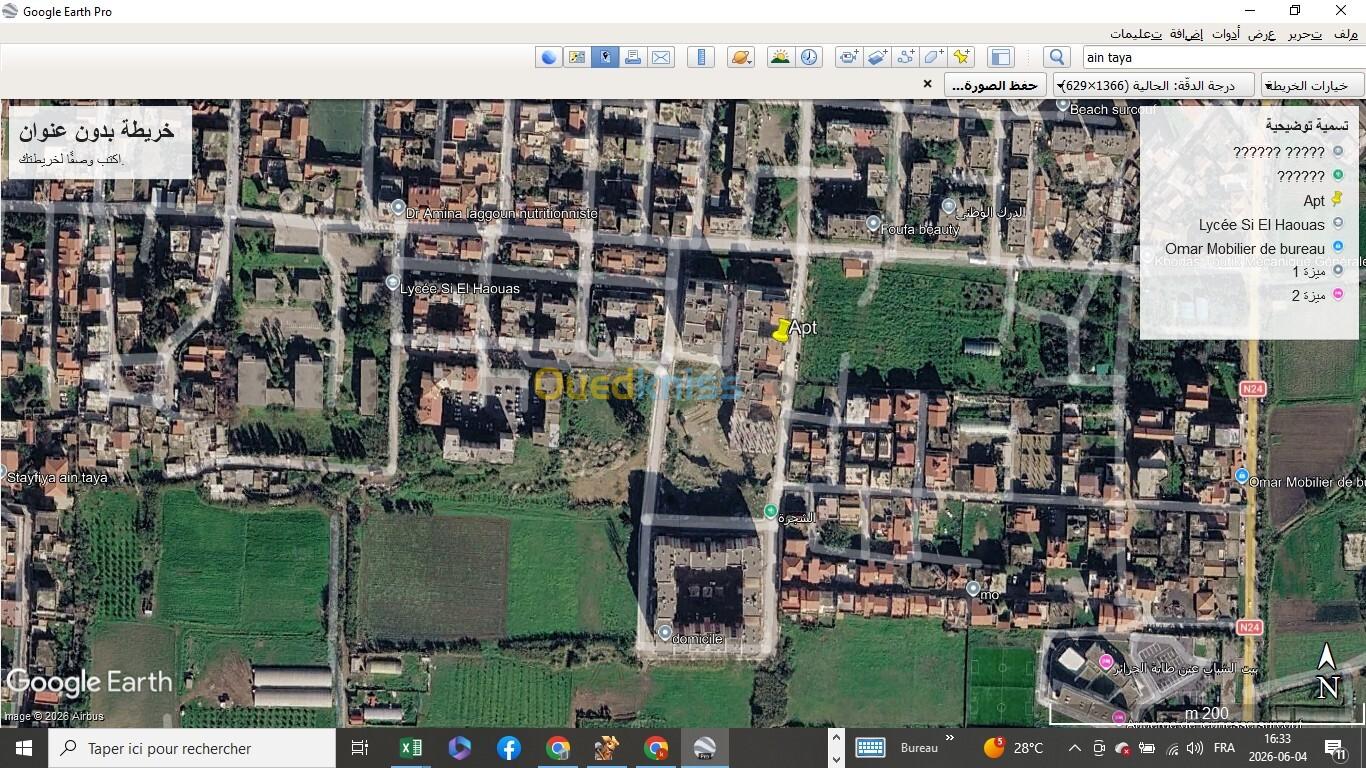
Task: Click the north arrow compass
Action: pos(1327,672)
